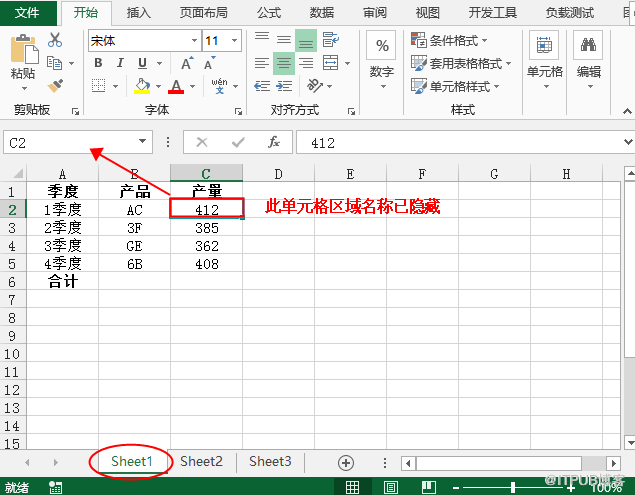Click the cell borders icon
Screen dimensions: 635x495
click(98, 86)
